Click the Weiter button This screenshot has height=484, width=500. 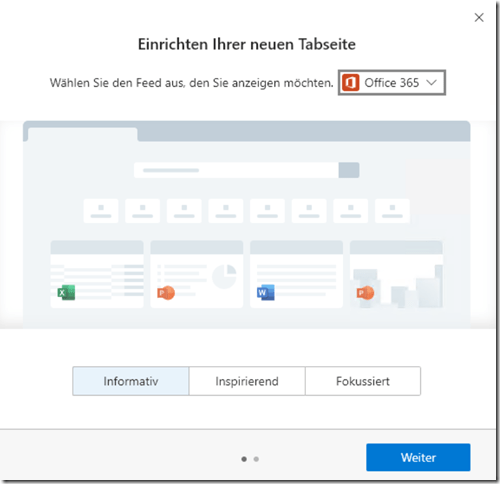coord(418,457)
